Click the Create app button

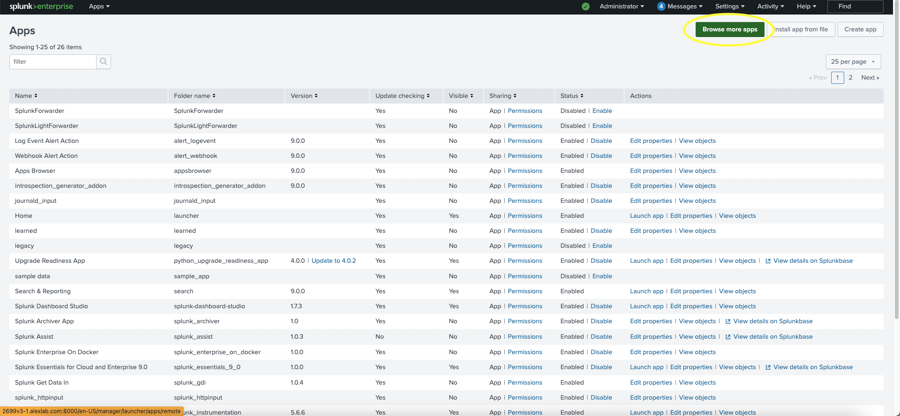pos(860,29)
